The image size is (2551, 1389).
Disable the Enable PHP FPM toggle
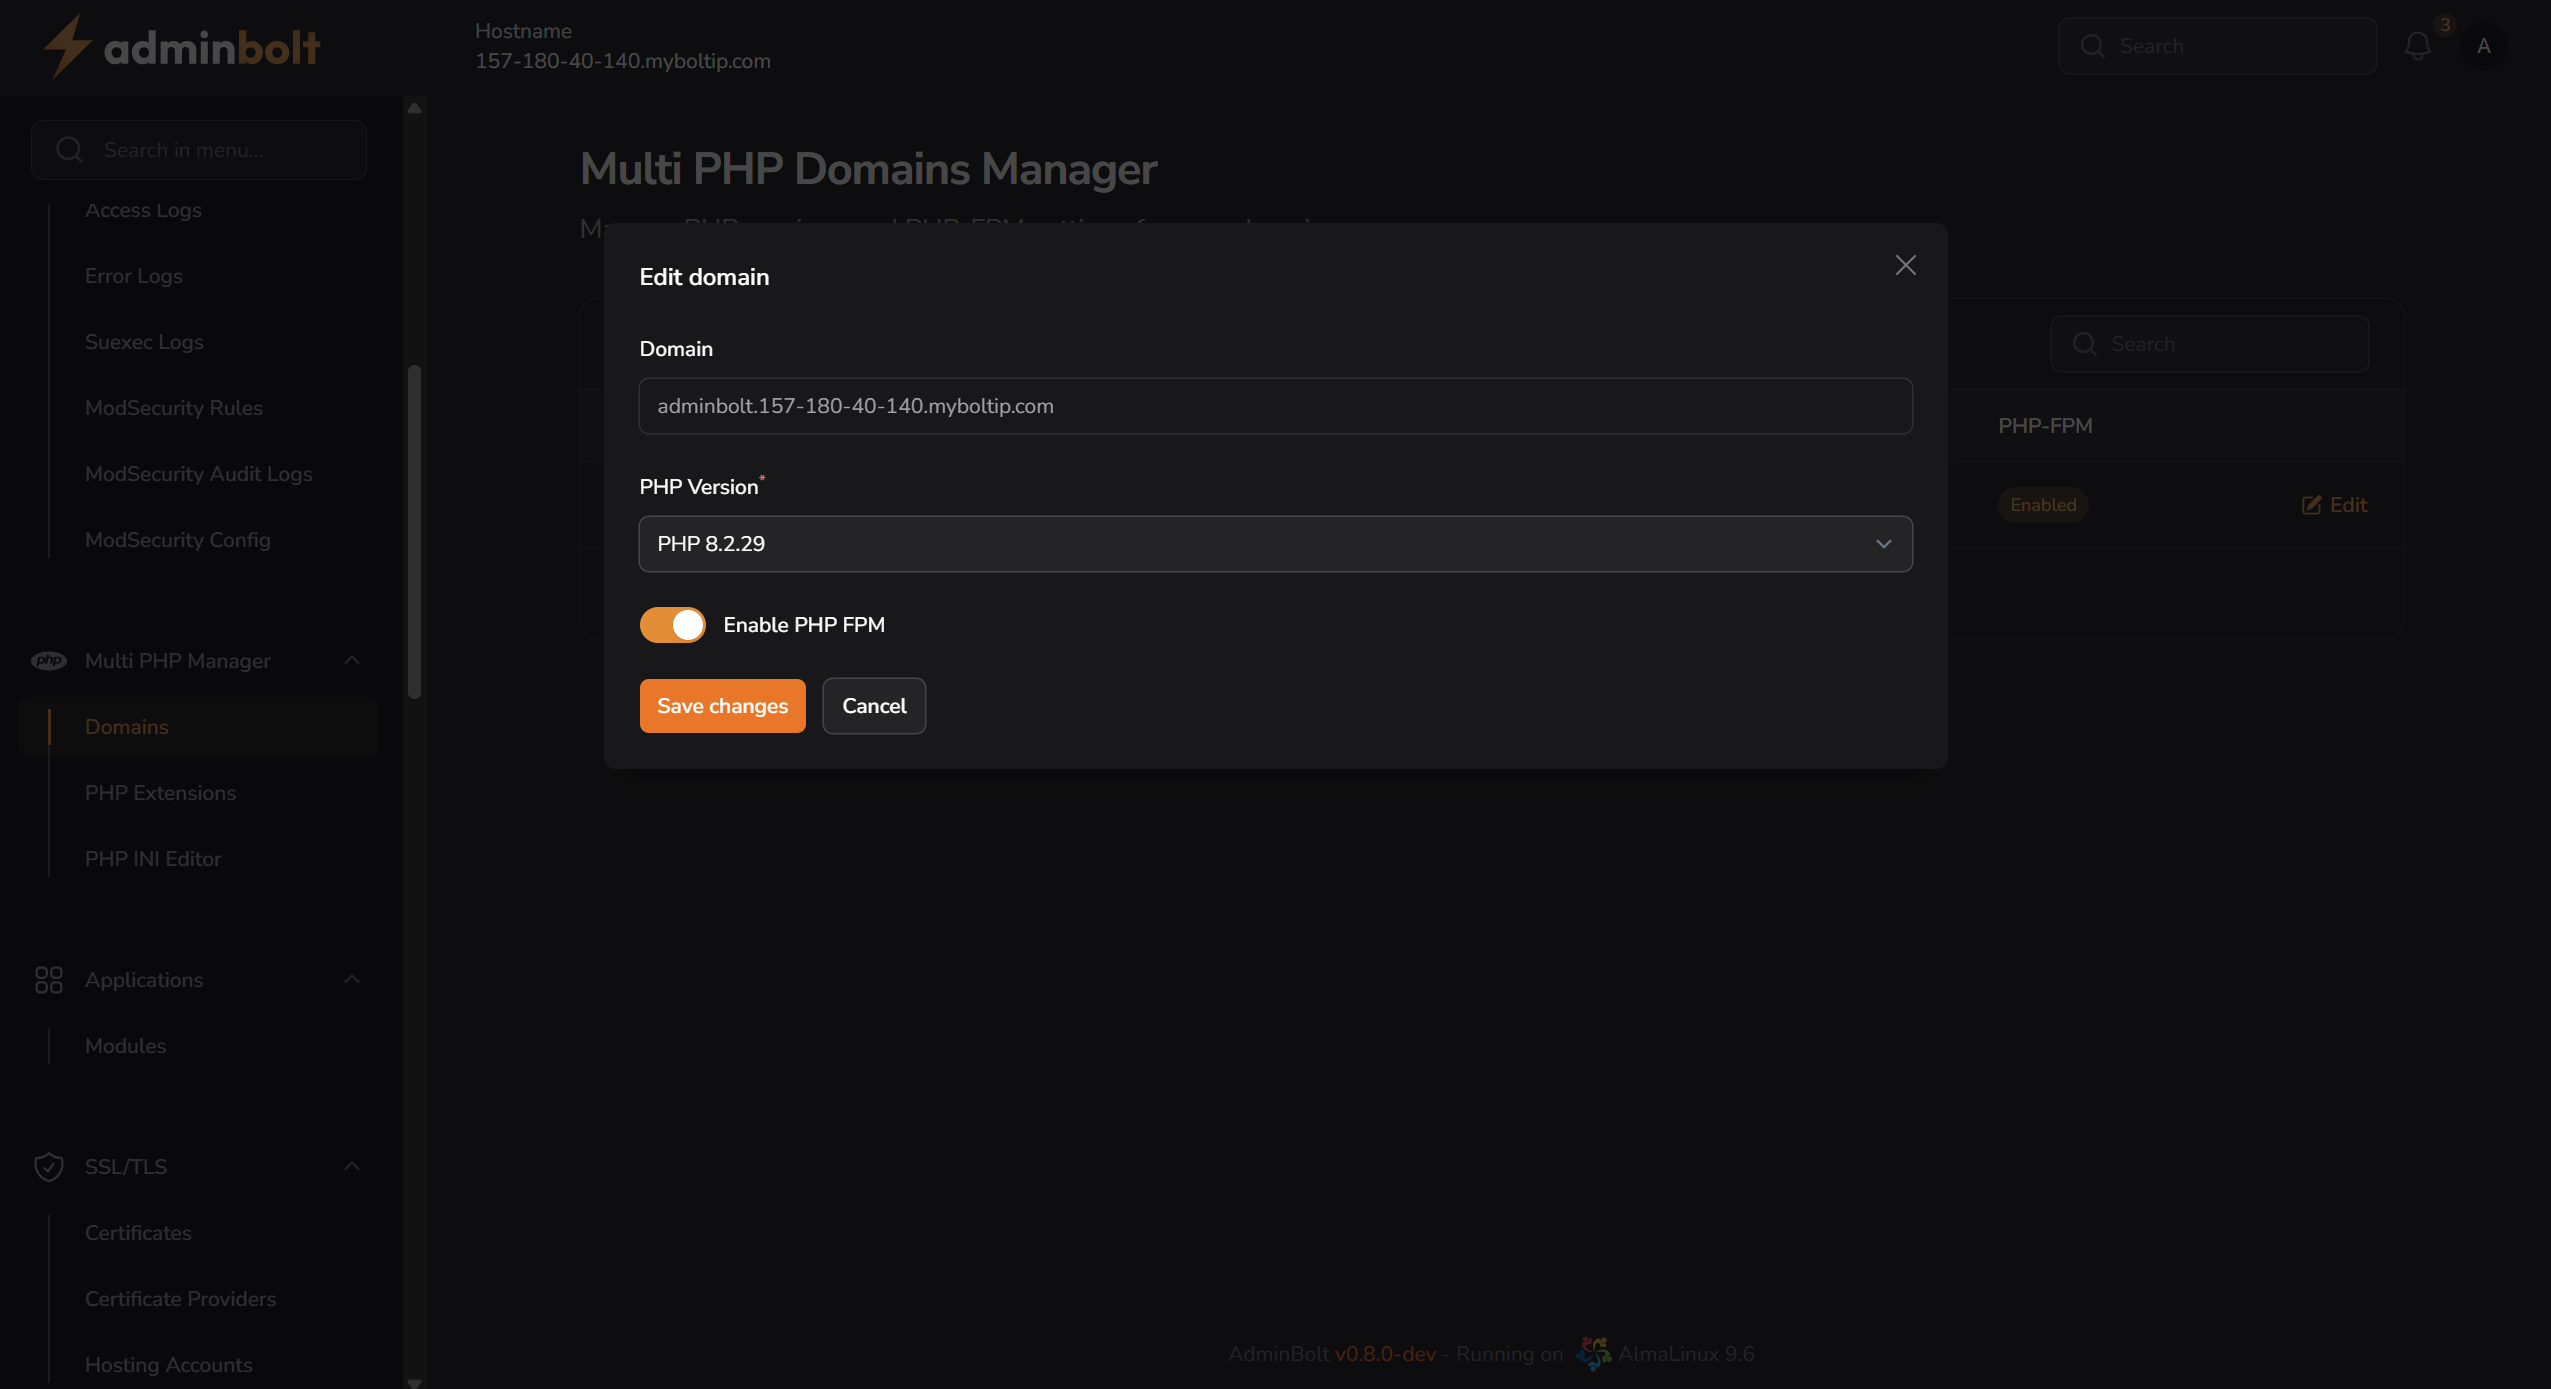coord(672,624)
